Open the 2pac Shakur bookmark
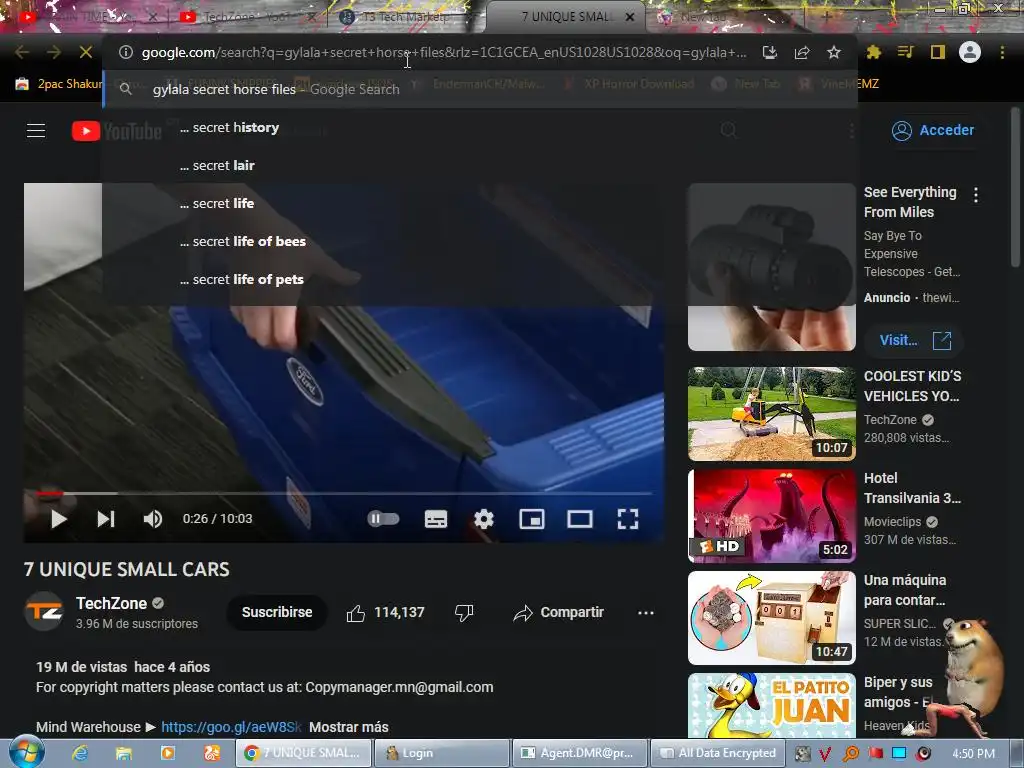Image resolution: width=1024 pixels, height=768 pixels. [59, 84]
